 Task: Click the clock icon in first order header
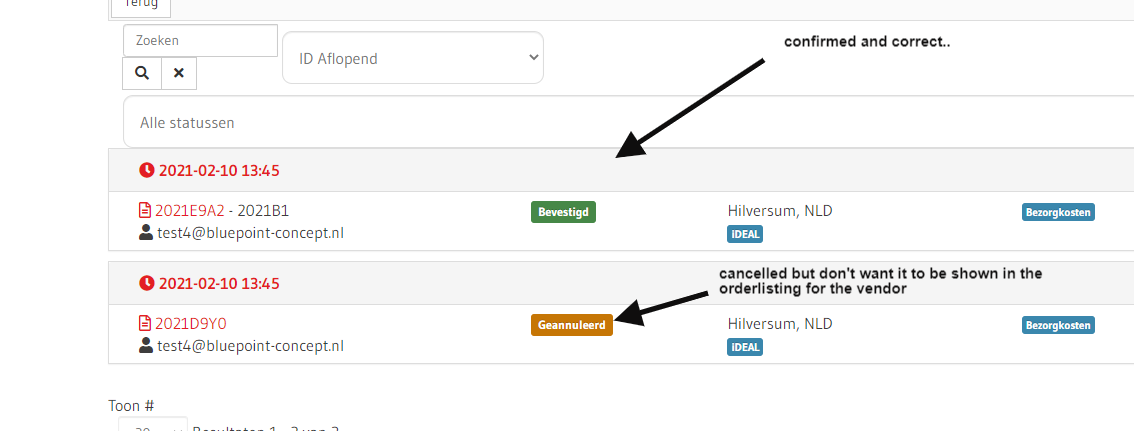148,171
